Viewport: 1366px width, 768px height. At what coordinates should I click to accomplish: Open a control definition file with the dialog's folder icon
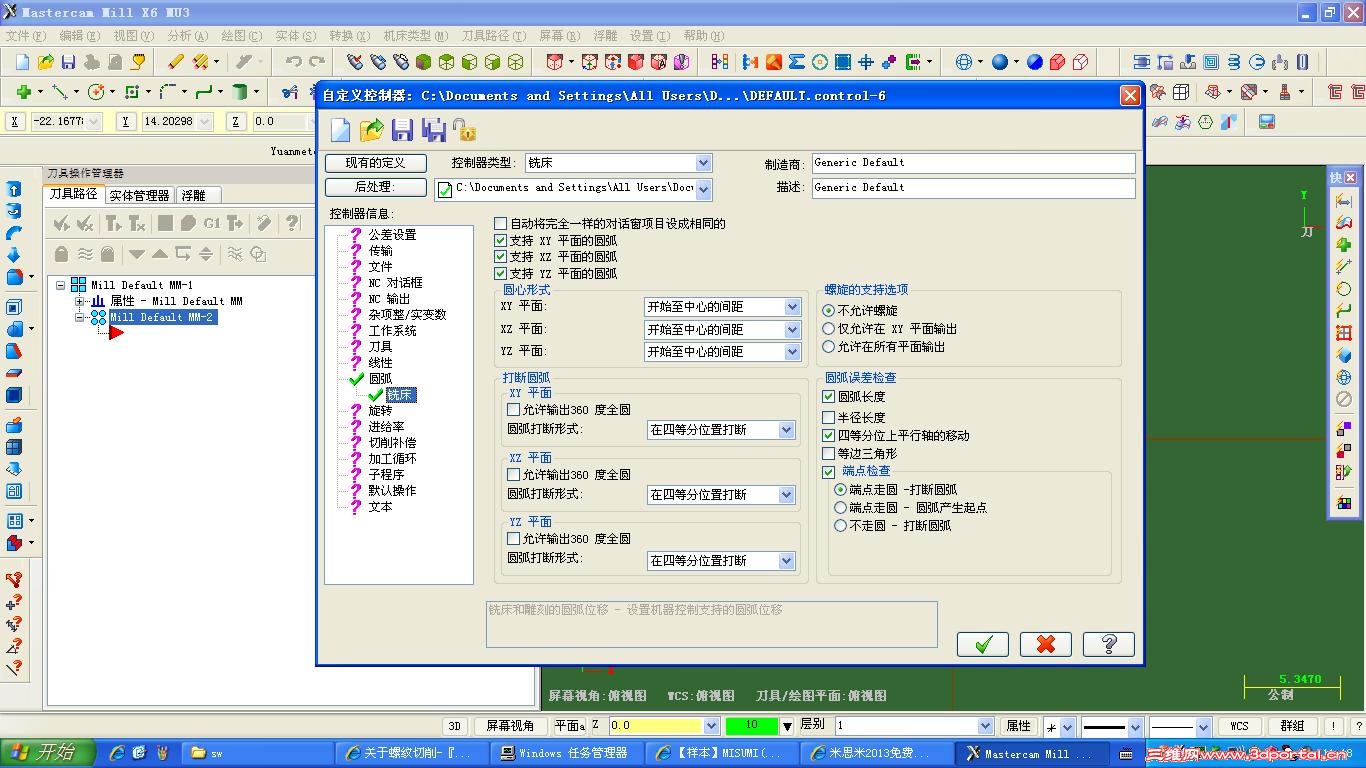(x=372, y=130)
